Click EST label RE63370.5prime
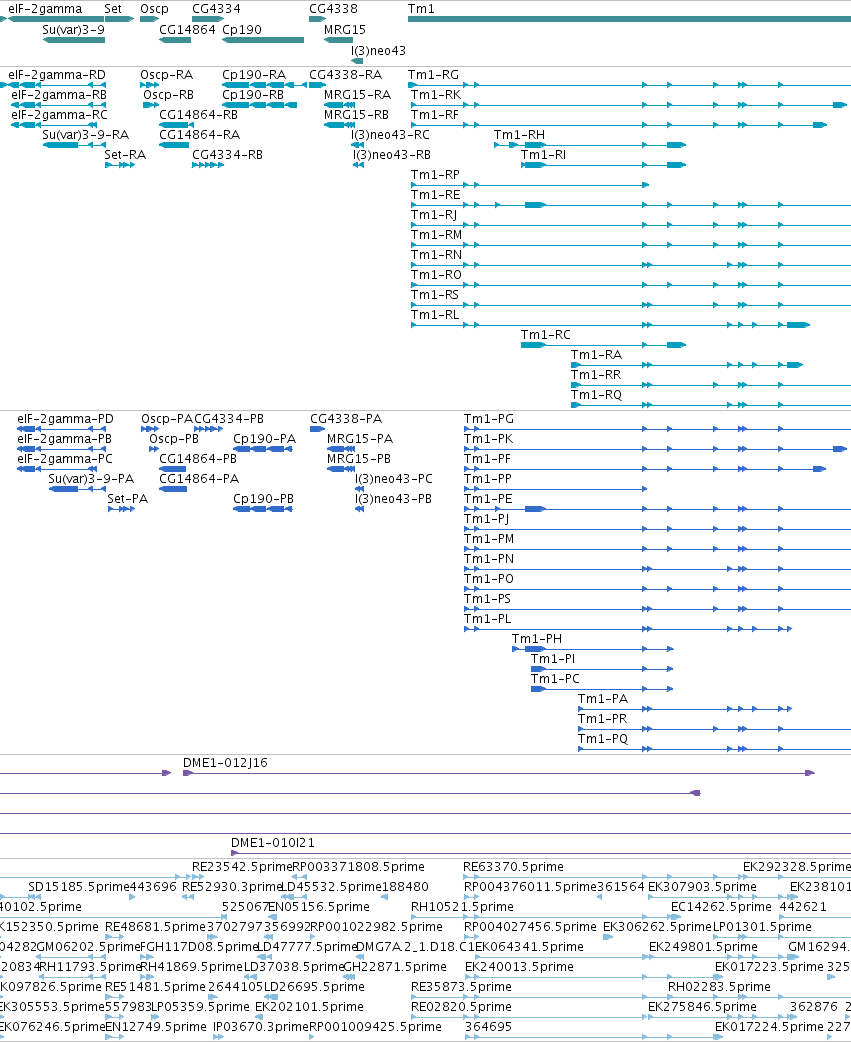 pyautogui.click(x=514, y=867)
